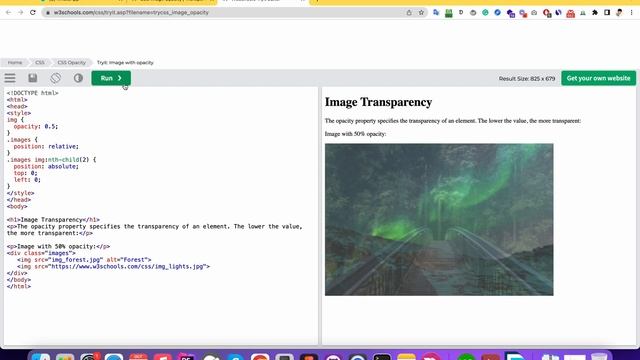Toggle the browser side panel
The image size is (640, 360).
(x=607, y=13)
